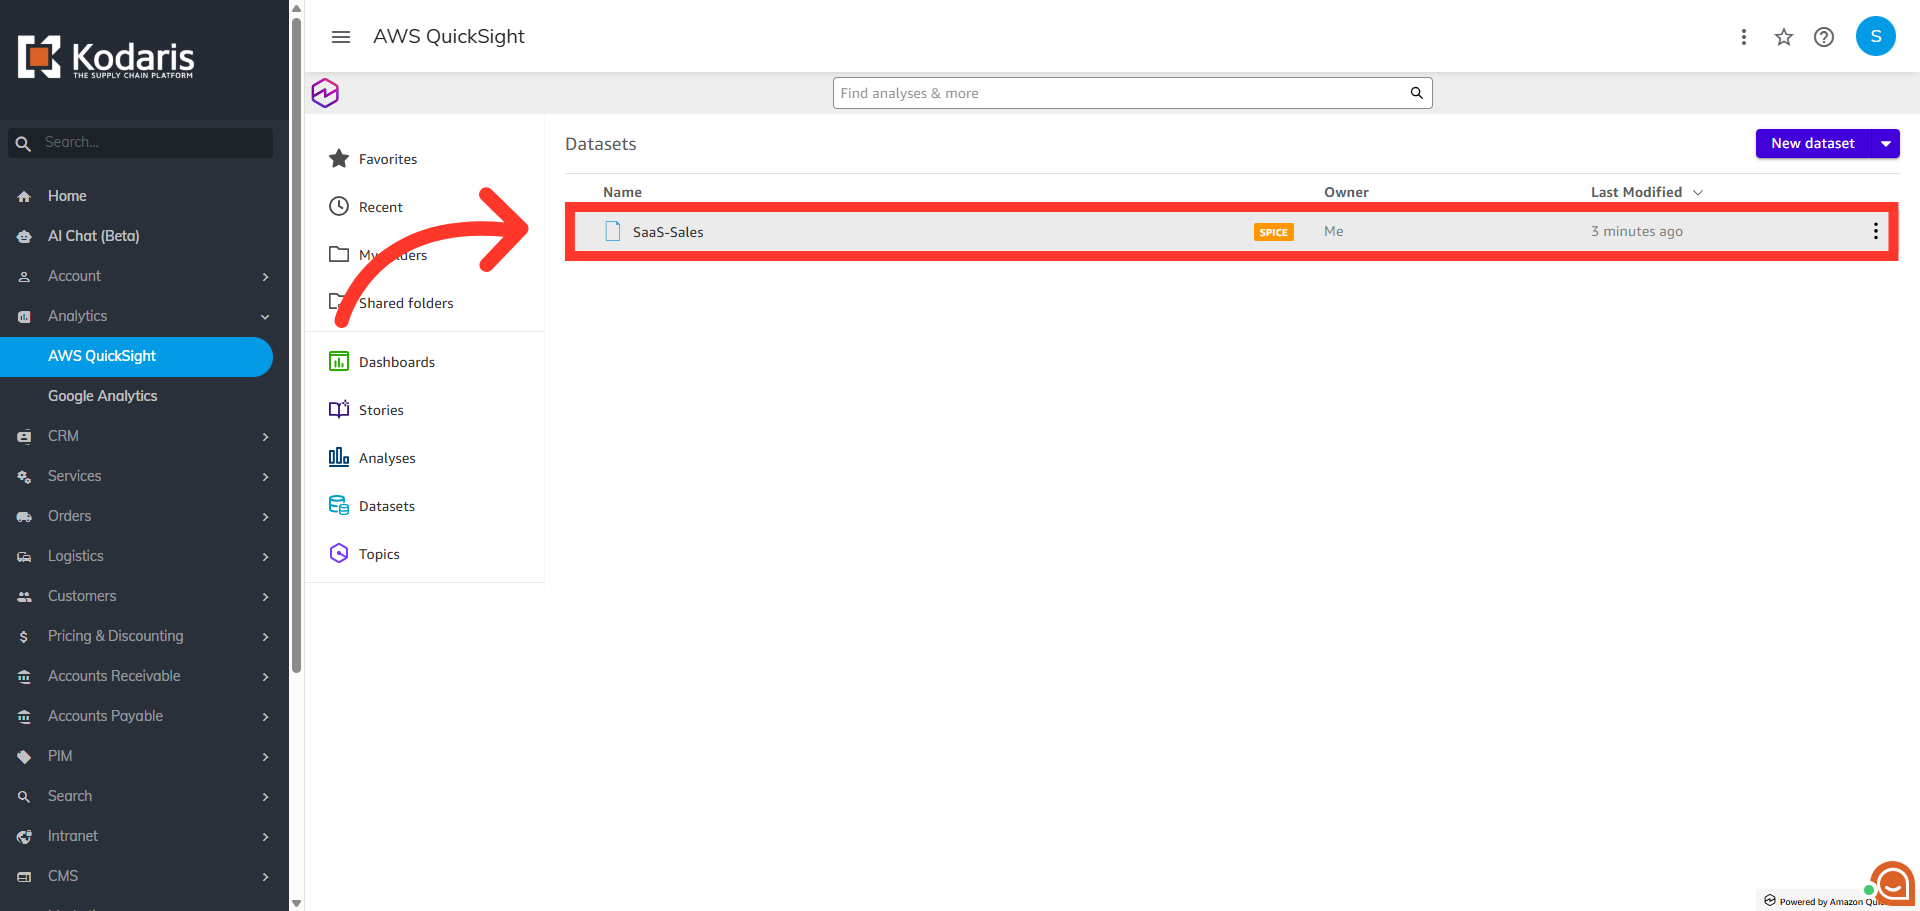
Task: Sort by the Owner column header
Action: [1346, 192]
